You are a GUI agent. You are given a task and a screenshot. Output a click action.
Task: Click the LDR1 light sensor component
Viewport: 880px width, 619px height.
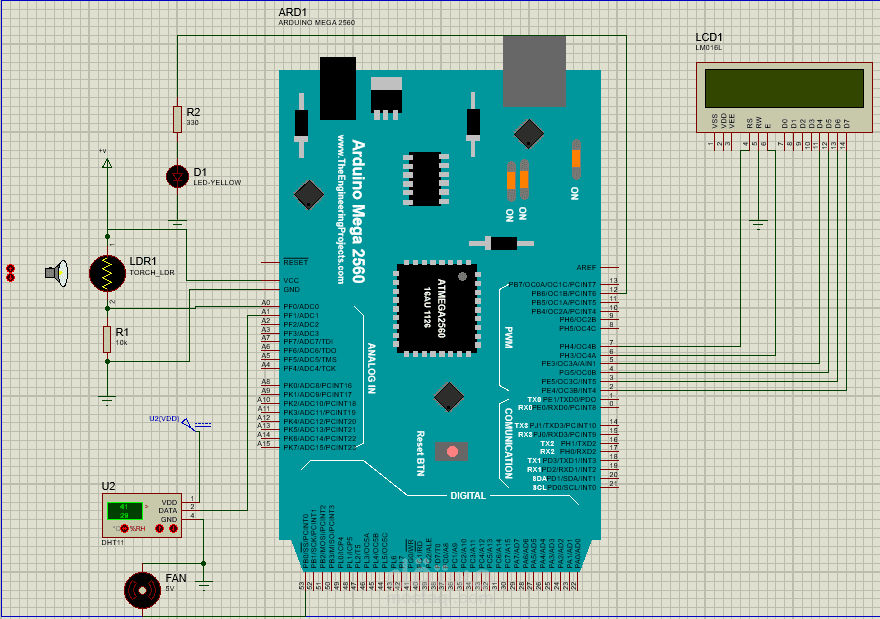[107, 273]
